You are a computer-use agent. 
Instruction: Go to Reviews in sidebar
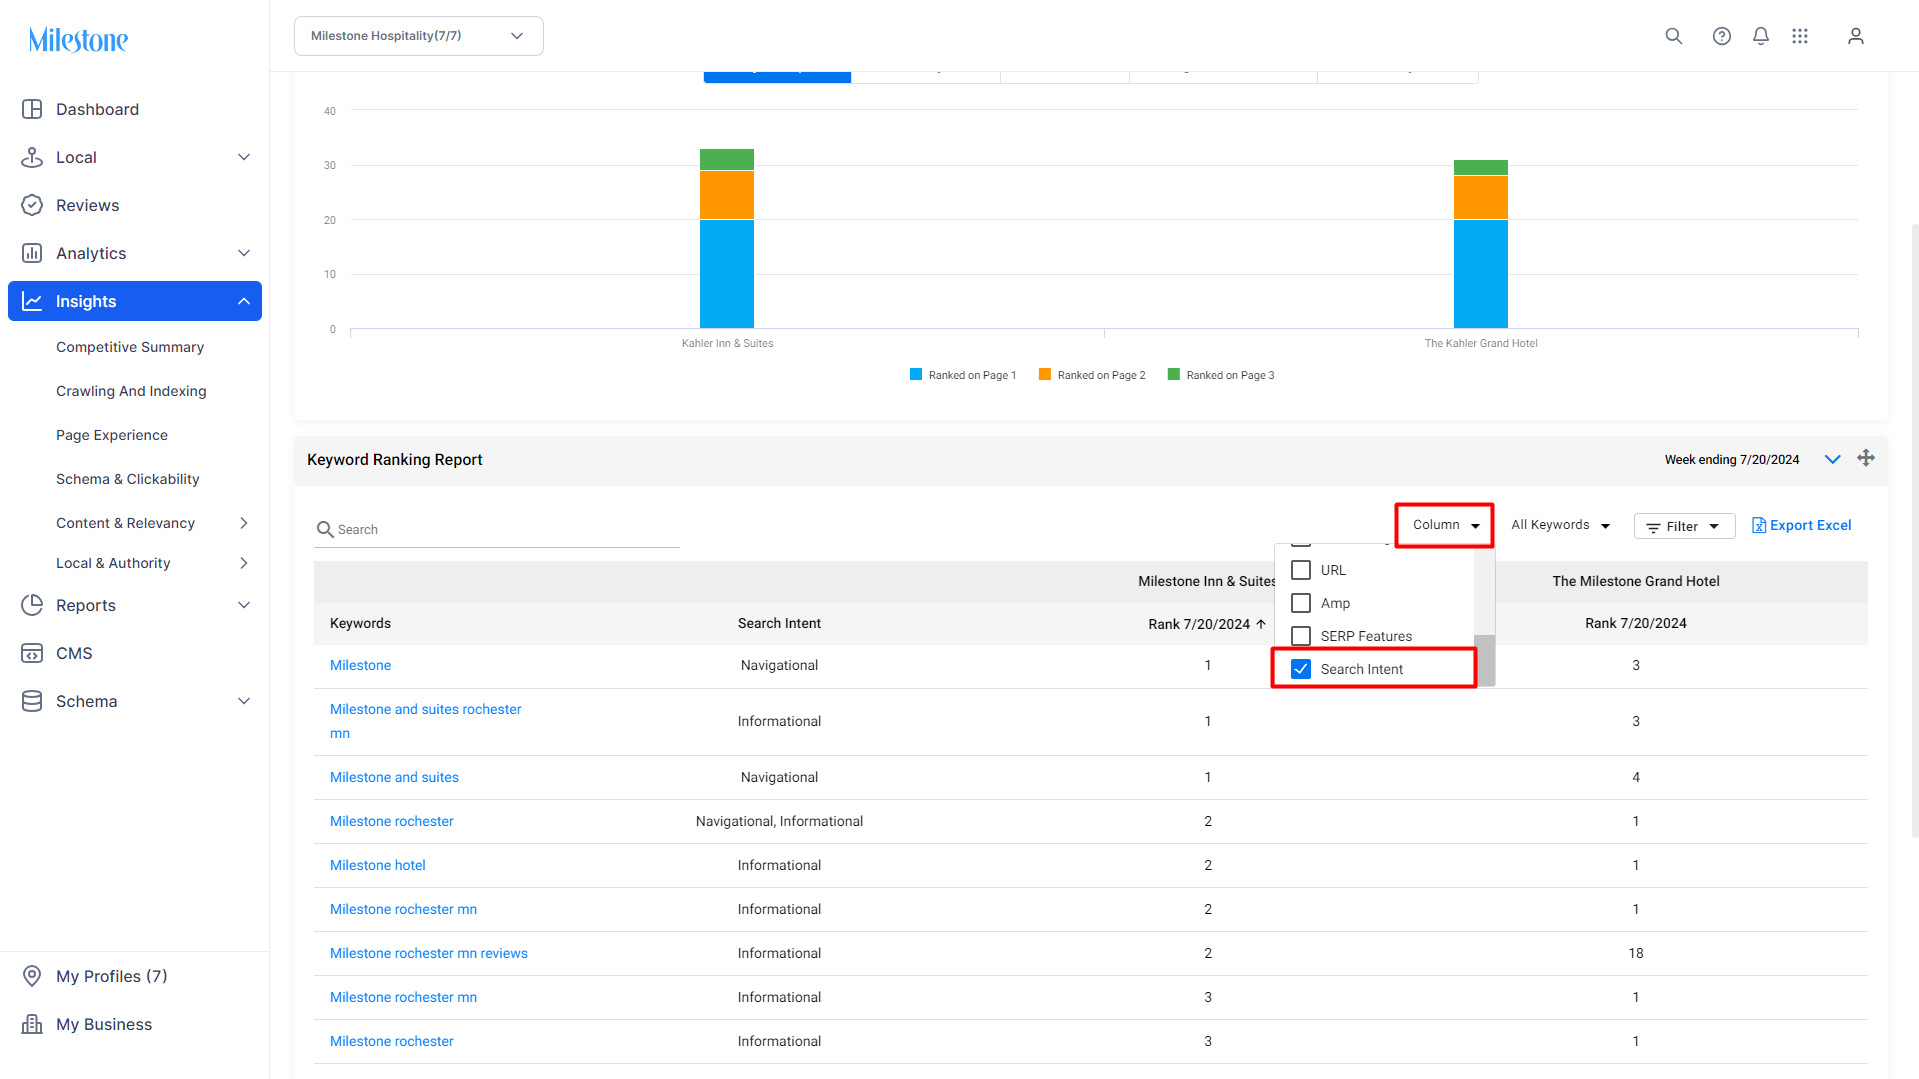coord(87,205)
